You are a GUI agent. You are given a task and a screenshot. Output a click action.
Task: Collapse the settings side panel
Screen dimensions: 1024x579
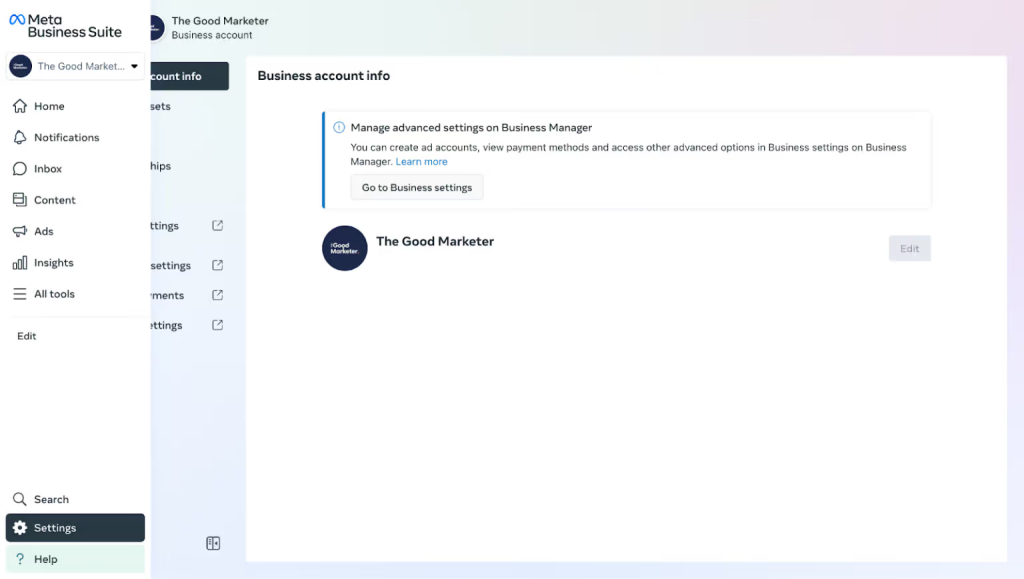[213, 543]
